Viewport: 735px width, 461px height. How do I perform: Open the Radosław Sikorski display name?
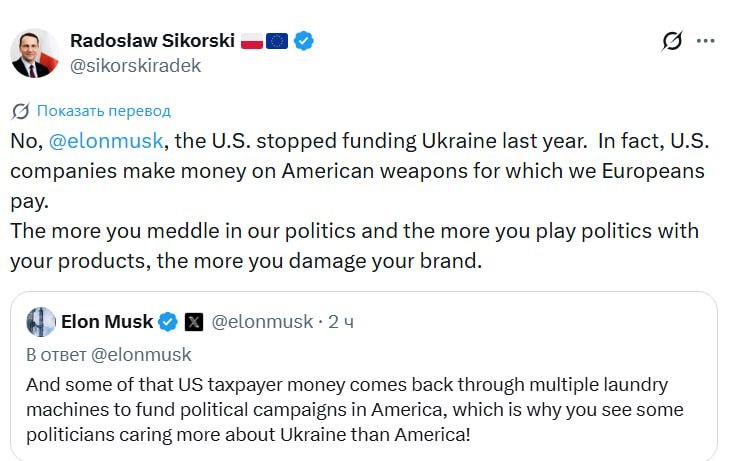pyautogui.click(x=152, y=41)
